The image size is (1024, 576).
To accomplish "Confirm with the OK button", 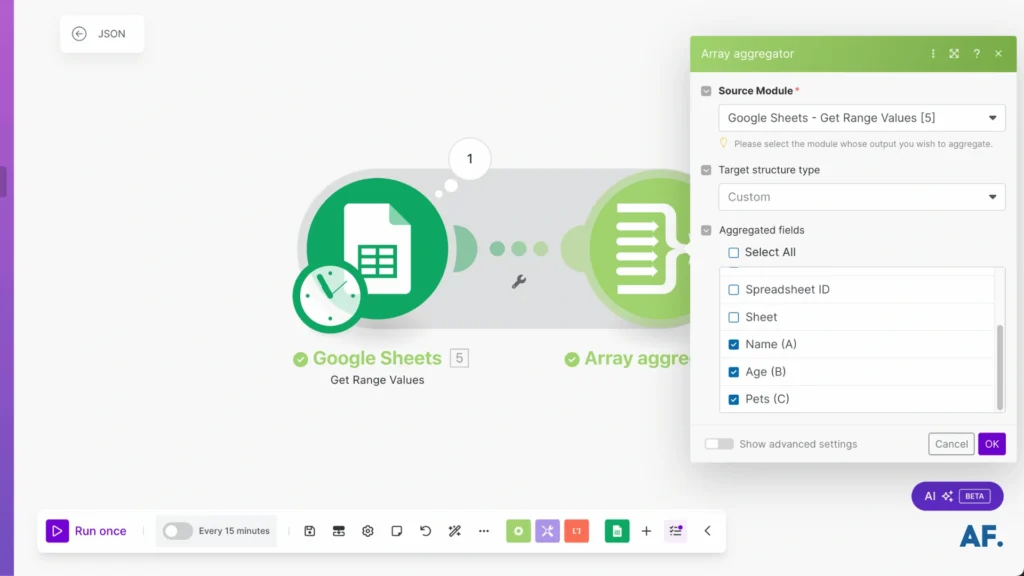I will pyautogui.click(x=991, y=444).
